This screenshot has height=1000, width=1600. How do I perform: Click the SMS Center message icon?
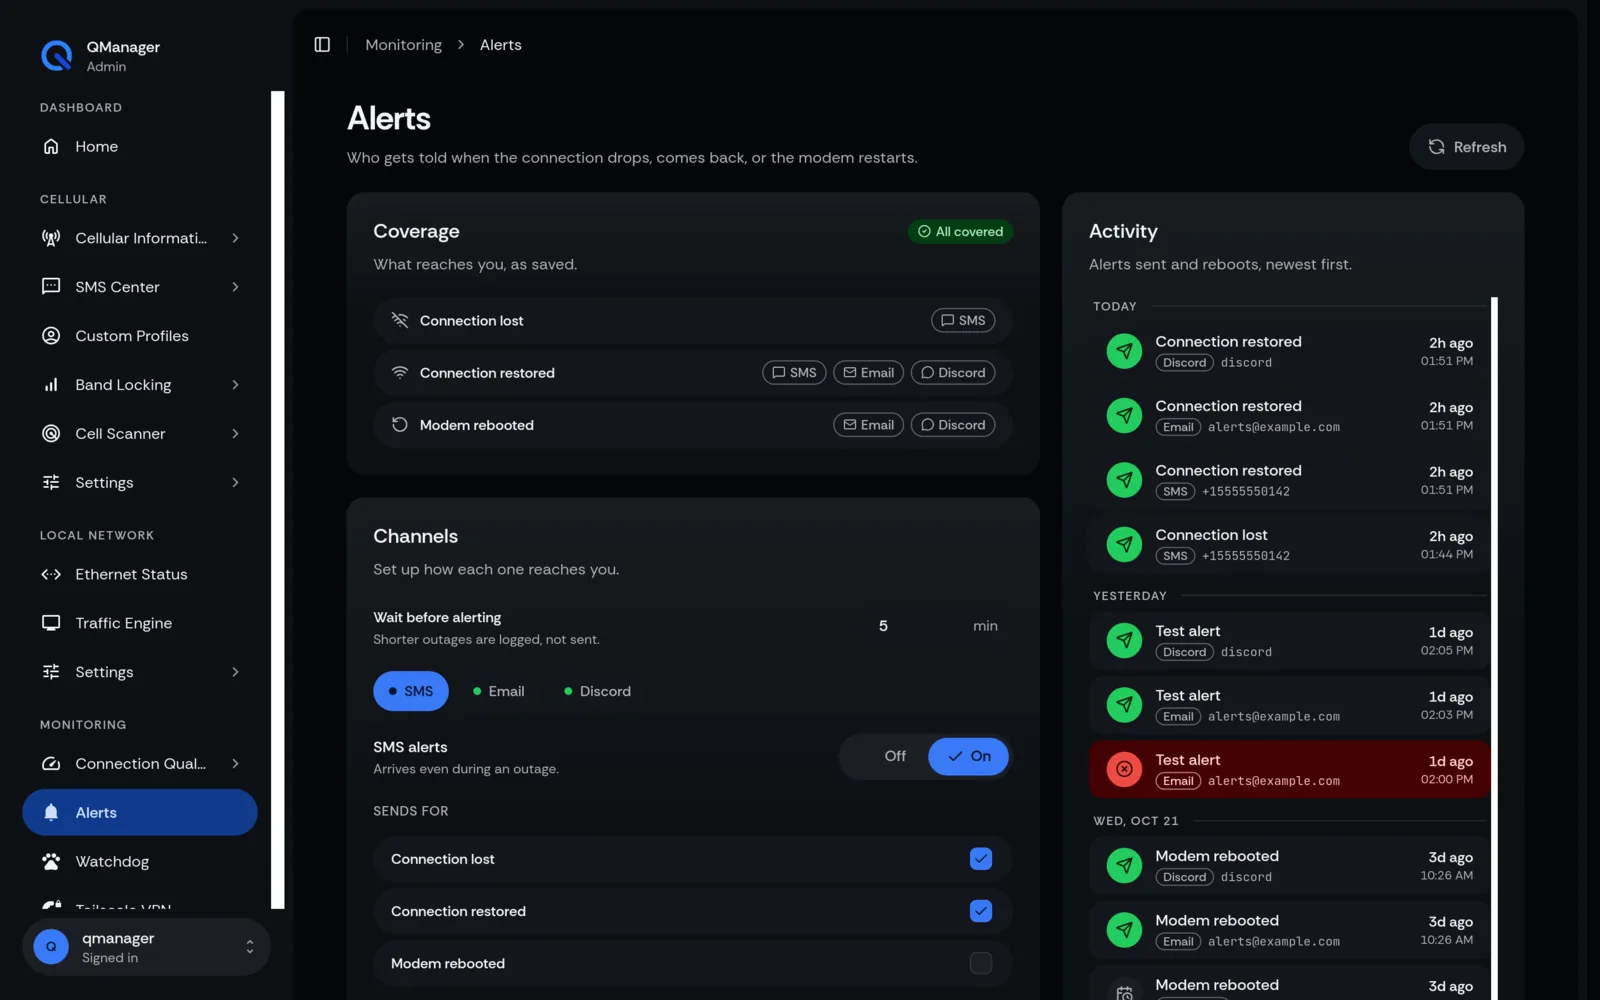point(51,287)
